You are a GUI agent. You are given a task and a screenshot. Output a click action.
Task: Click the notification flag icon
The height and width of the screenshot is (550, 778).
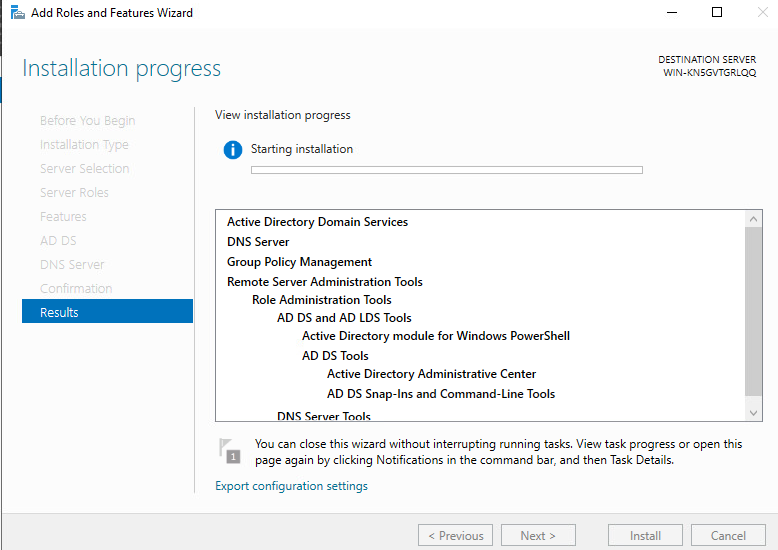point(230,451)
